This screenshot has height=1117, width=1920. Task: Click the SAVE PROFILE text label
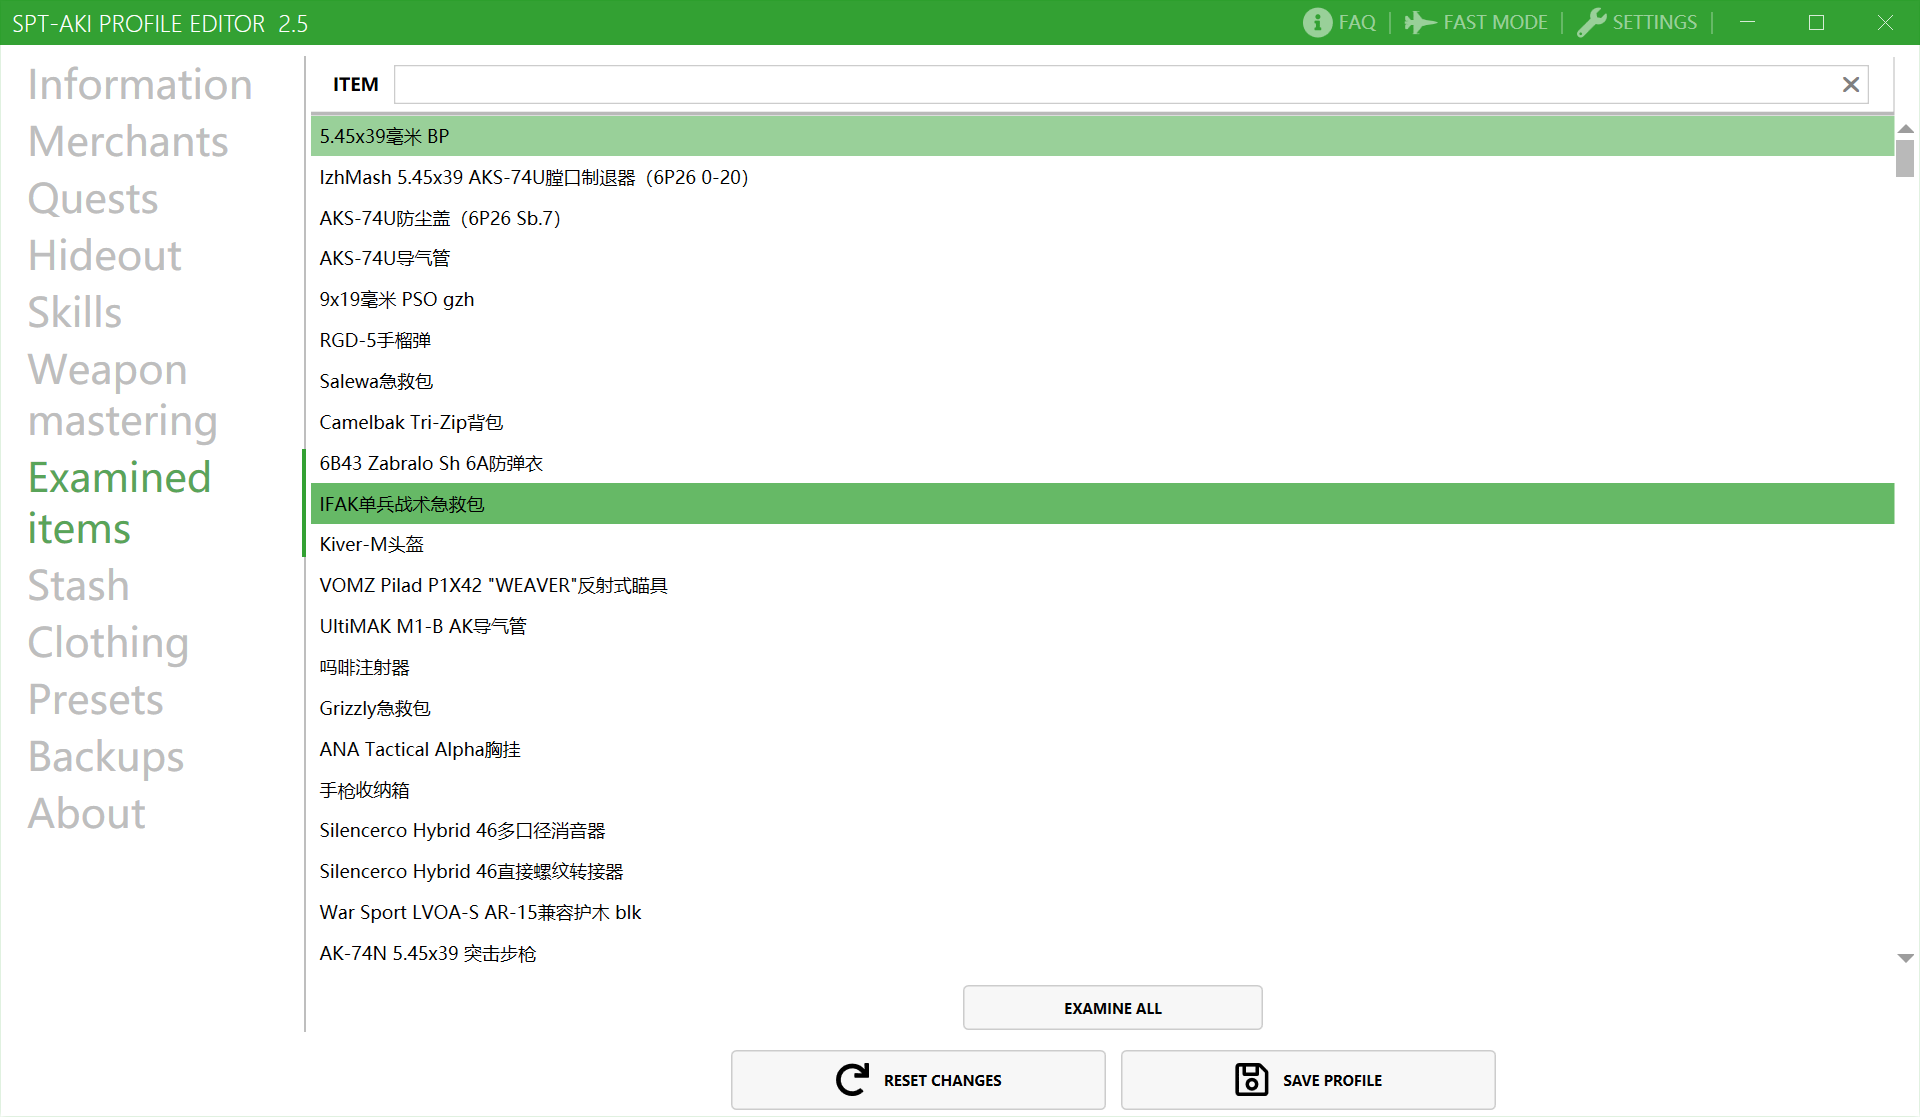[x=1332, y=1080]
